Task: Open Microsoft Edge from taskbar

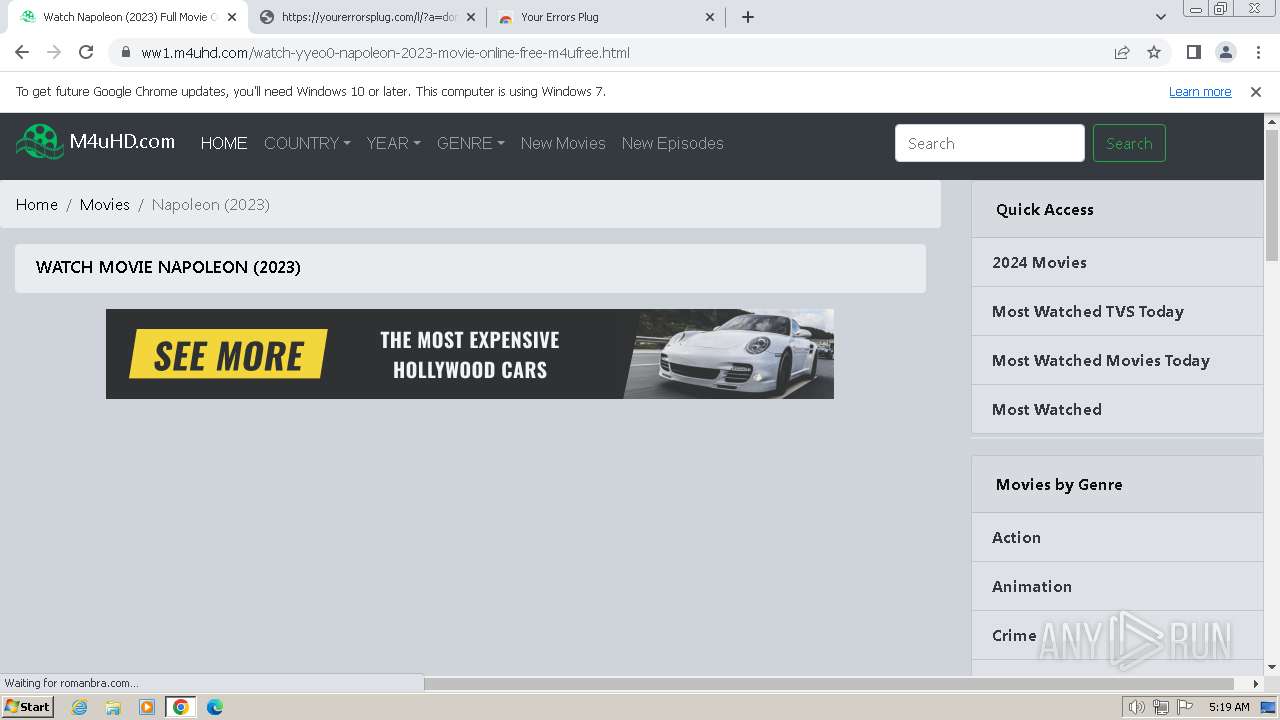Action: click(x=215, y=707)
